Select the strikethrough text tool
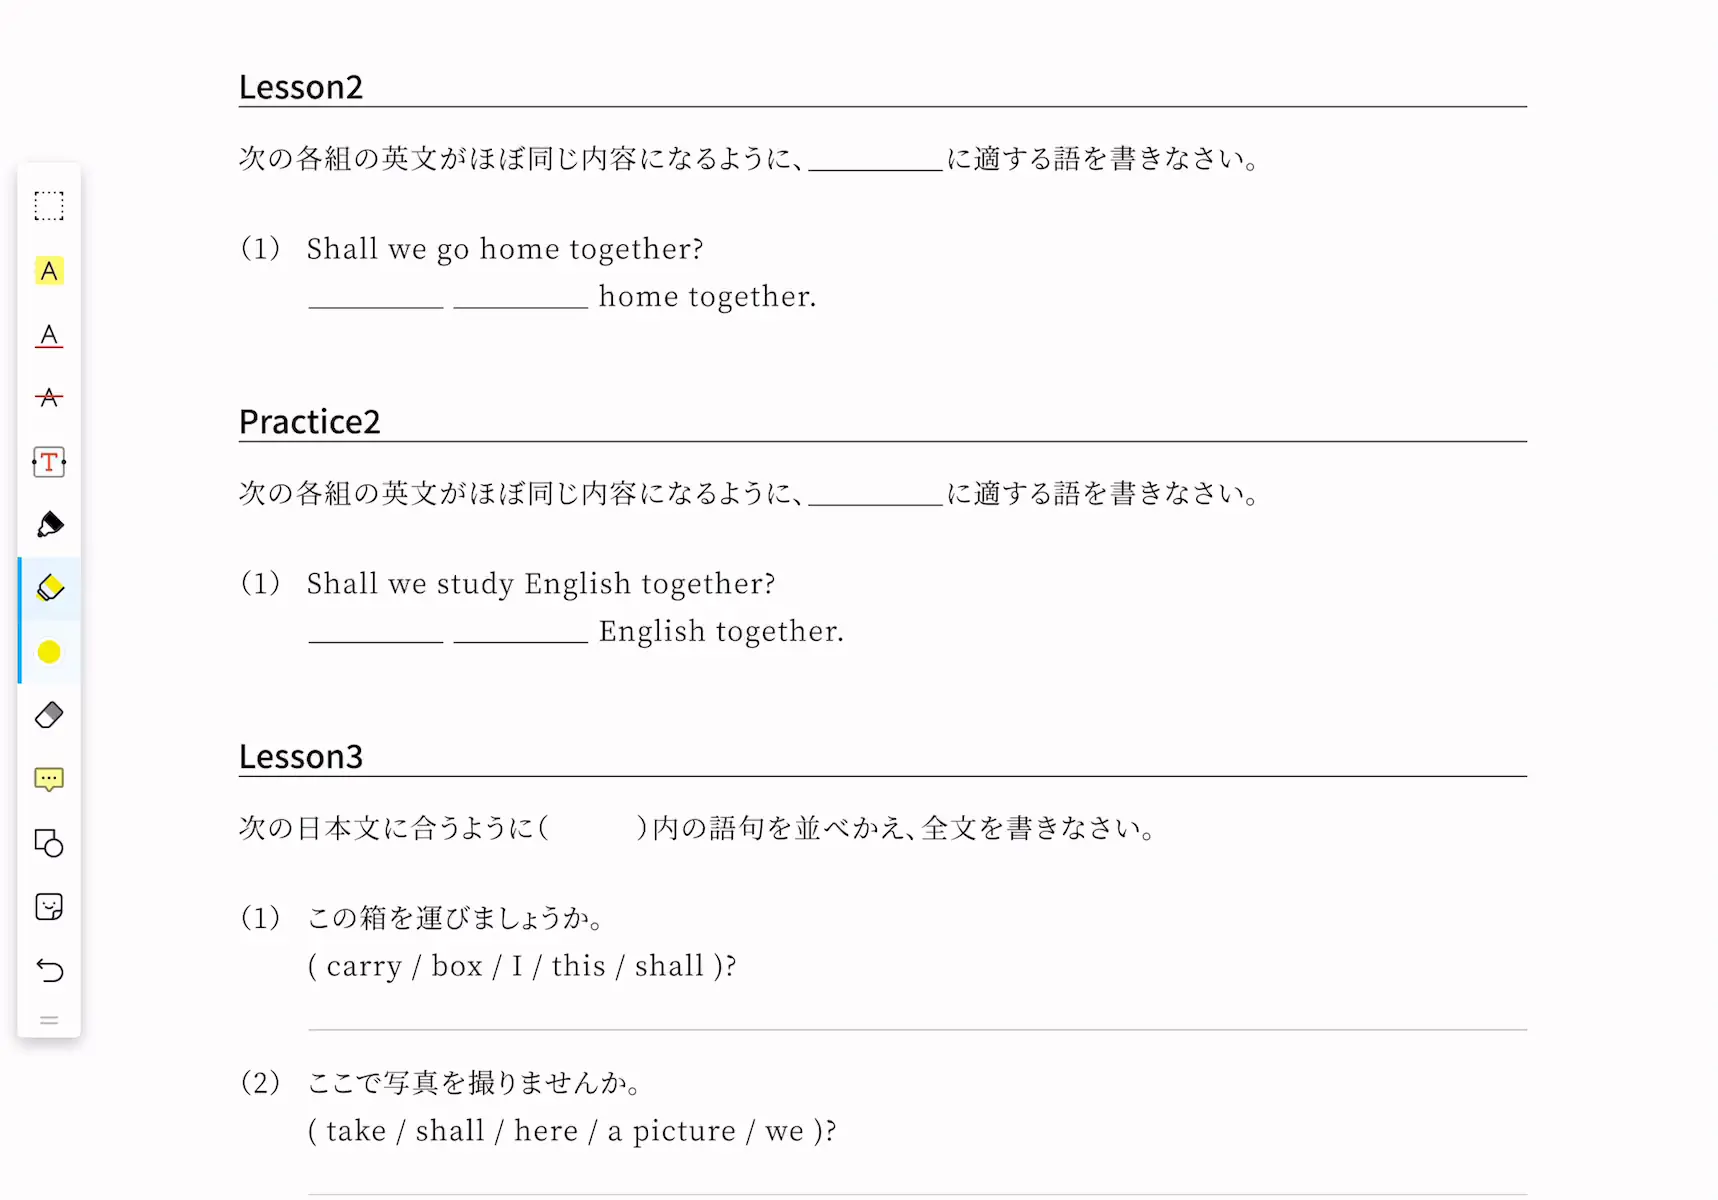This screenshot has width=1718, height=1200. [x=49, y=398]
